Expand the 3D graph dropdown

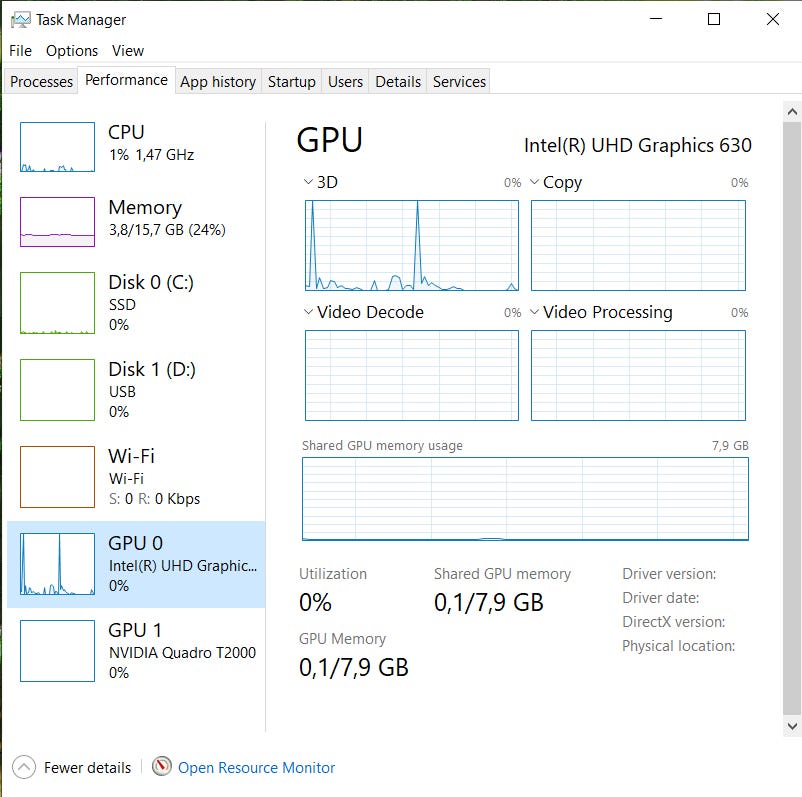click(x=308, y=183)
